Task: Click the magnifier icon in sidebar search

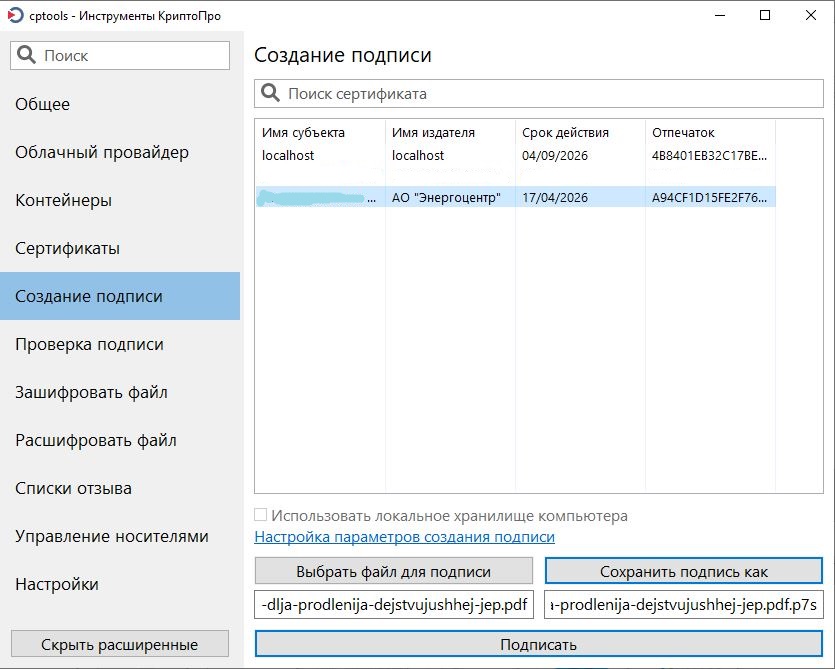Action: click(x=27, y=56)
